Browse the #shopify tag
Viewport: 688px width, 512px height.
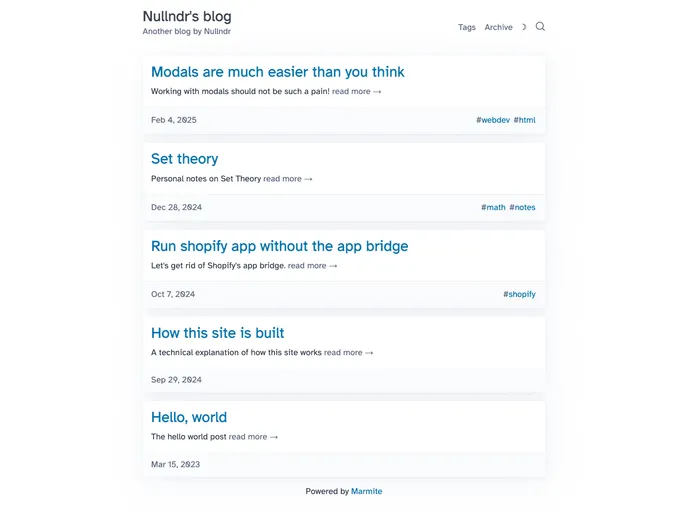519,295
